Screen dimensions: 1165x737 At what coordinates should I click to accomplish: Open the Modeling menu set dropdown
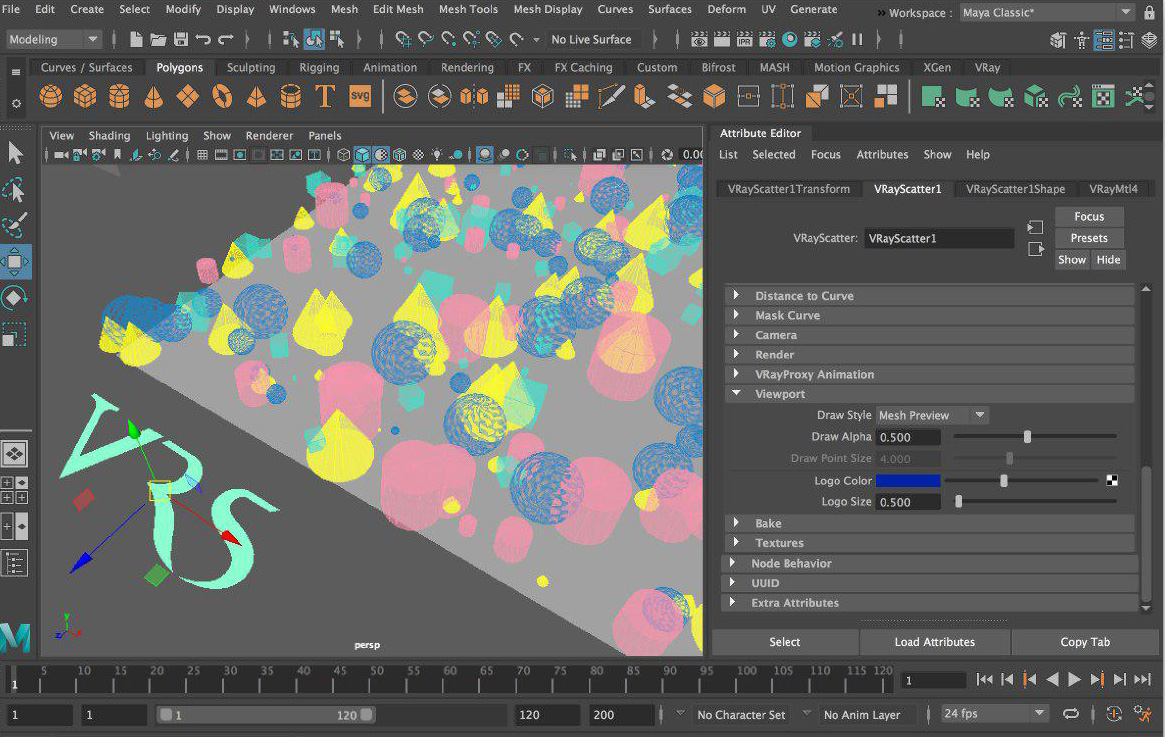point(53,39)
